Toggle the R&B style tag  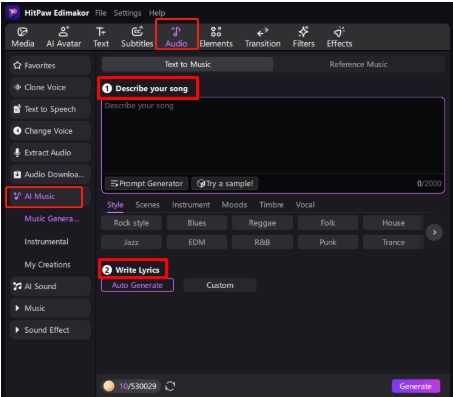coord(262,242)
